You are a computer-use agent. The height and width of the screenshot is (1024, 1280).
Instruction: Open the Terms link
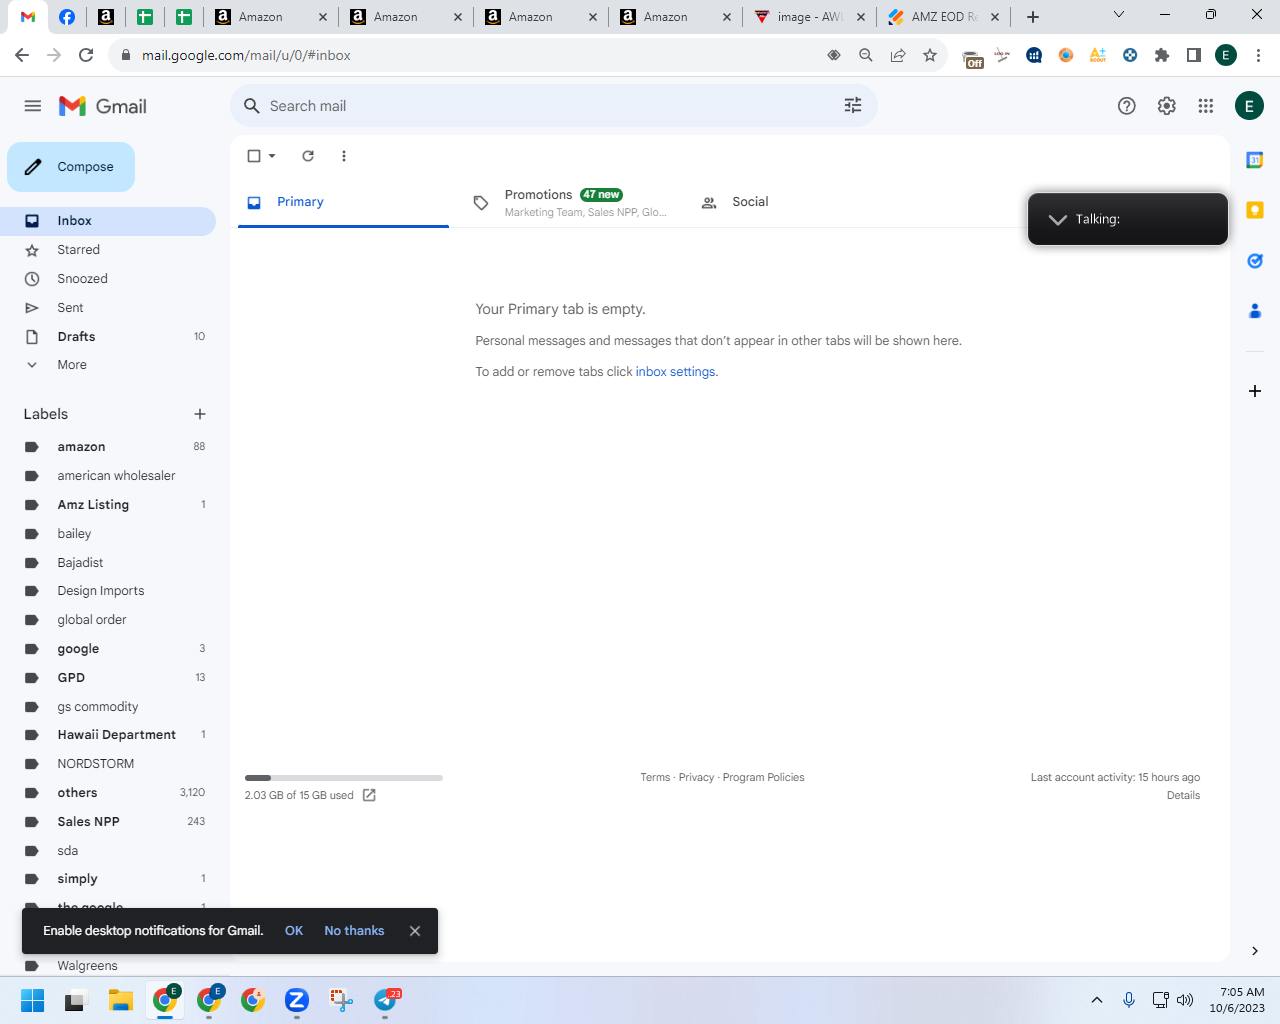pyautogui.click(x=655, y=777)
